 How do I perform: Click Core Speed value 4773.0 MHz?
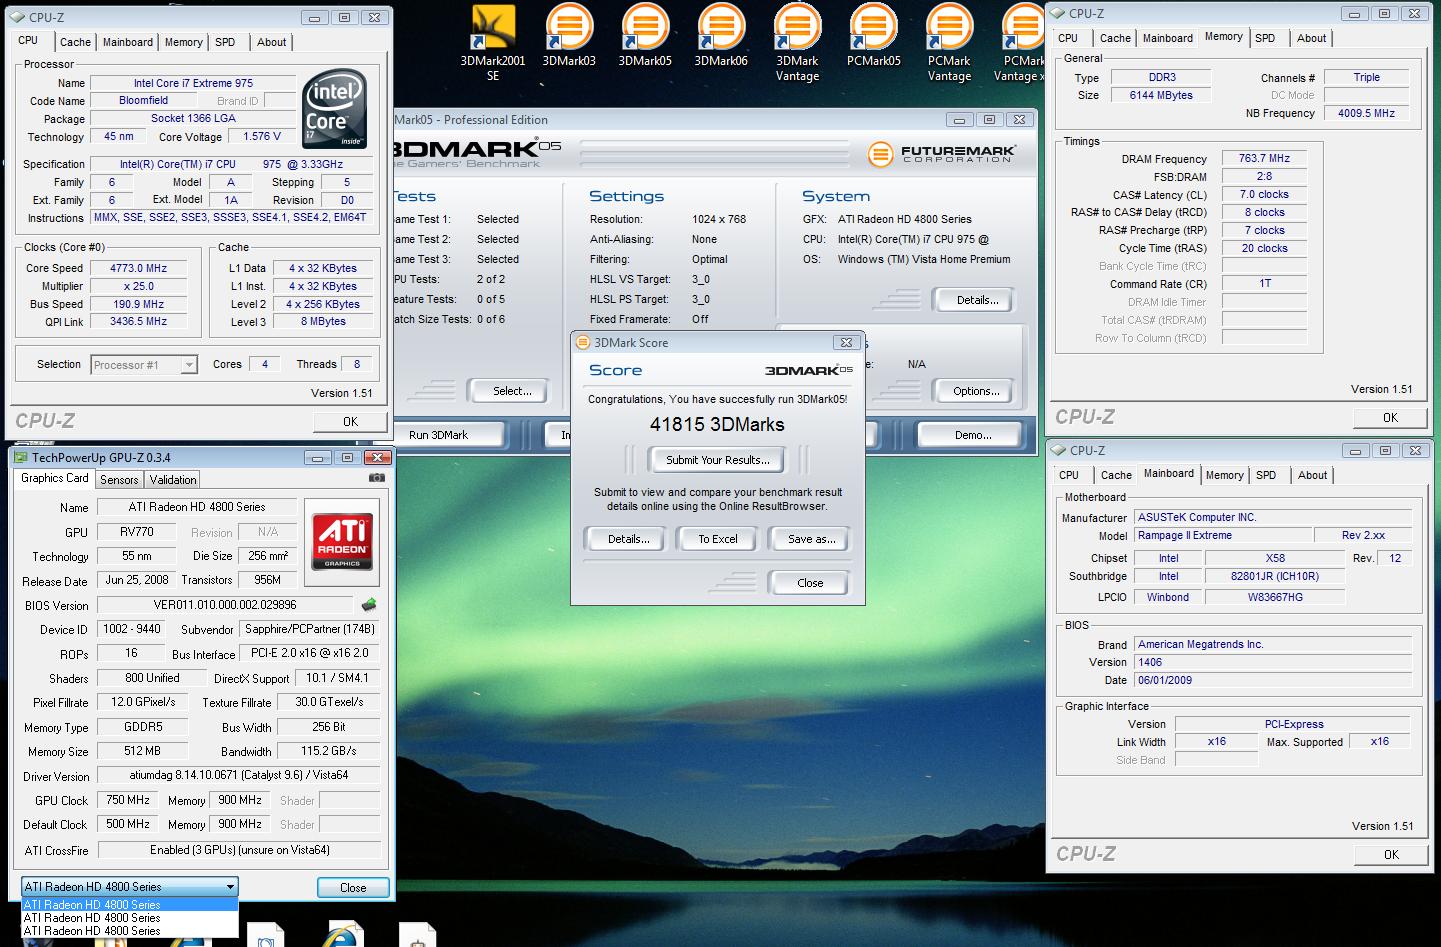(138, 268)
